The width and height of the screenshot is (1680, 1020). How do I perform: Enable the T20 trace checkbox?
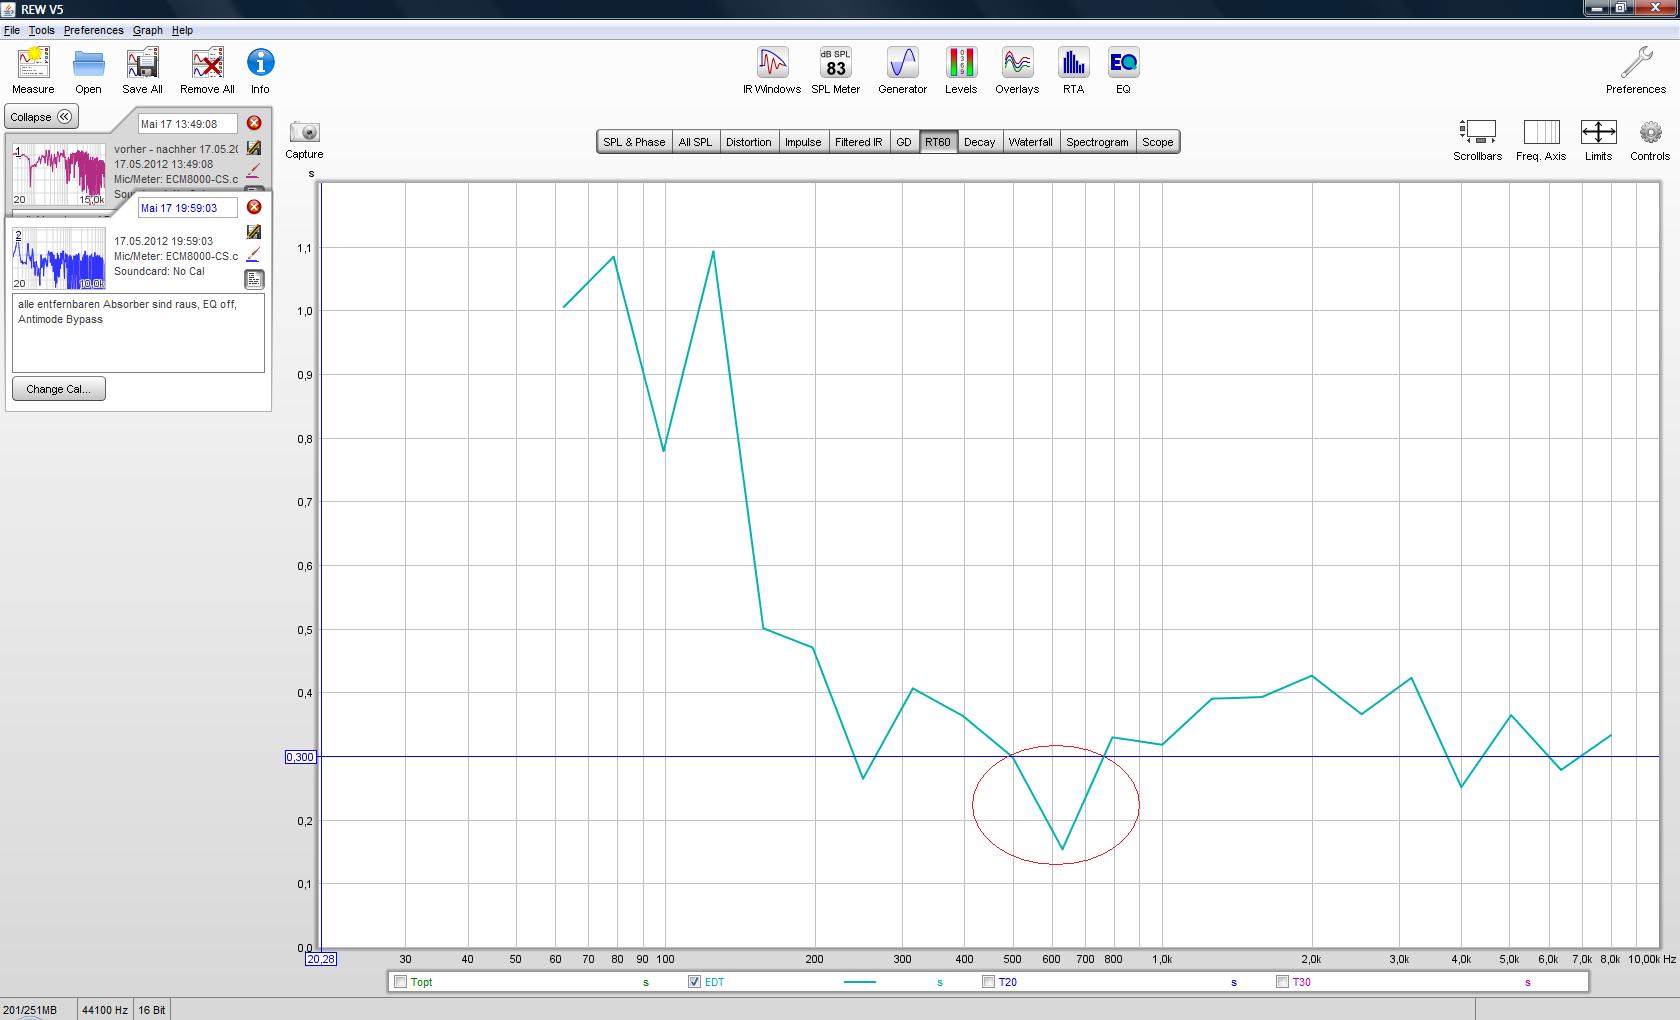988,982
